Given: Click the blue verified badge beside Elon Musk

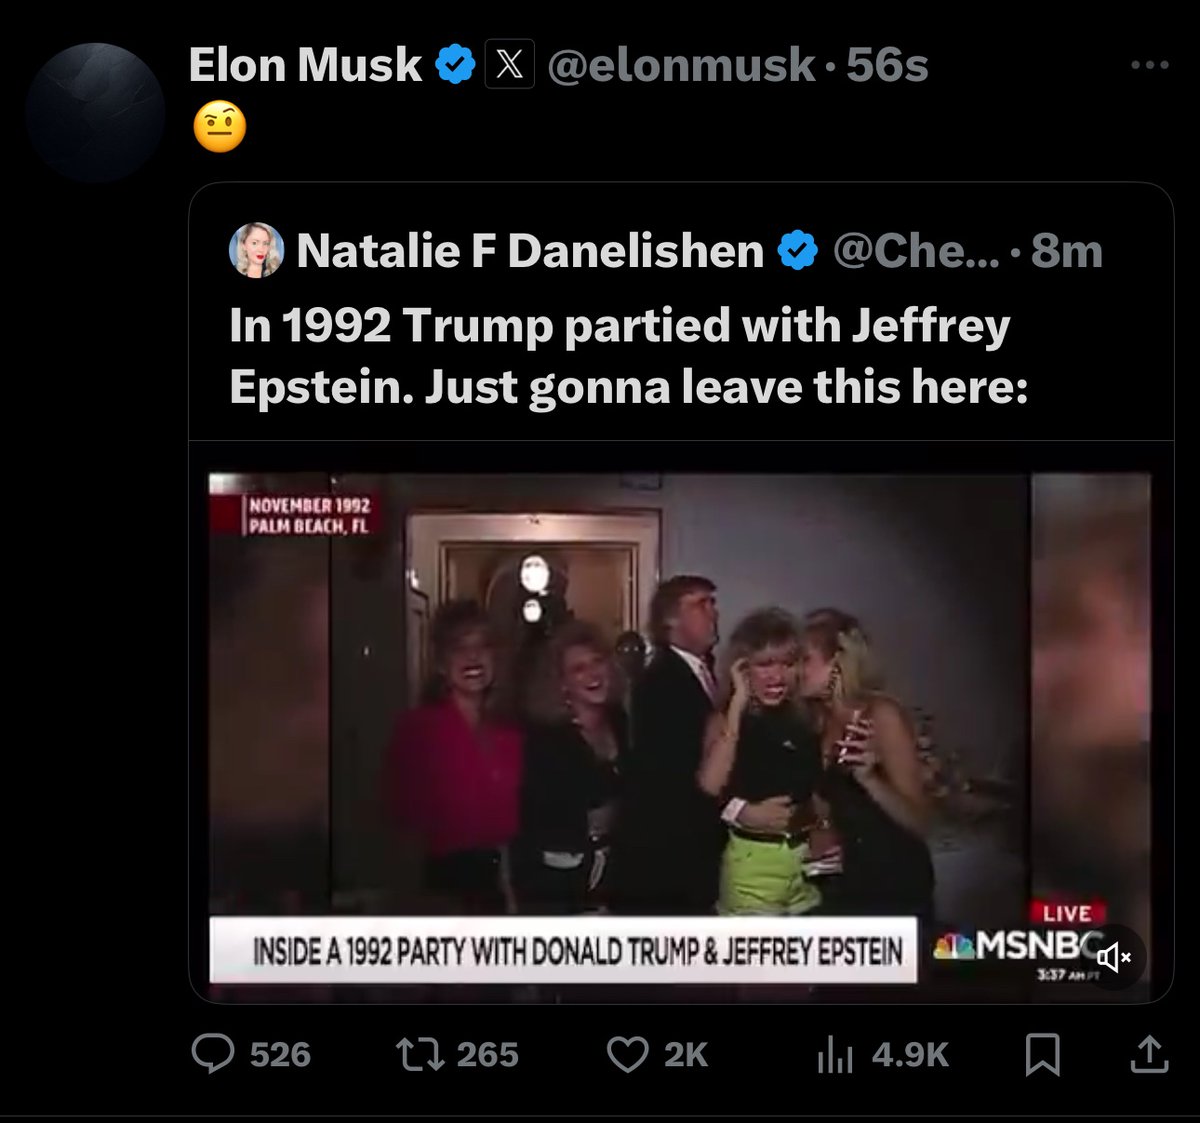Looking at the screenshot, I should [x=456, y=65].
